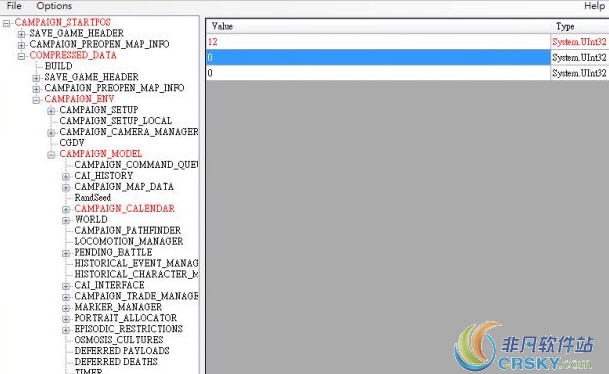Click the unhighlighted 0 value in last row
Image resolution: width=609 pixels, height=374 pixels.
point(378,73)
